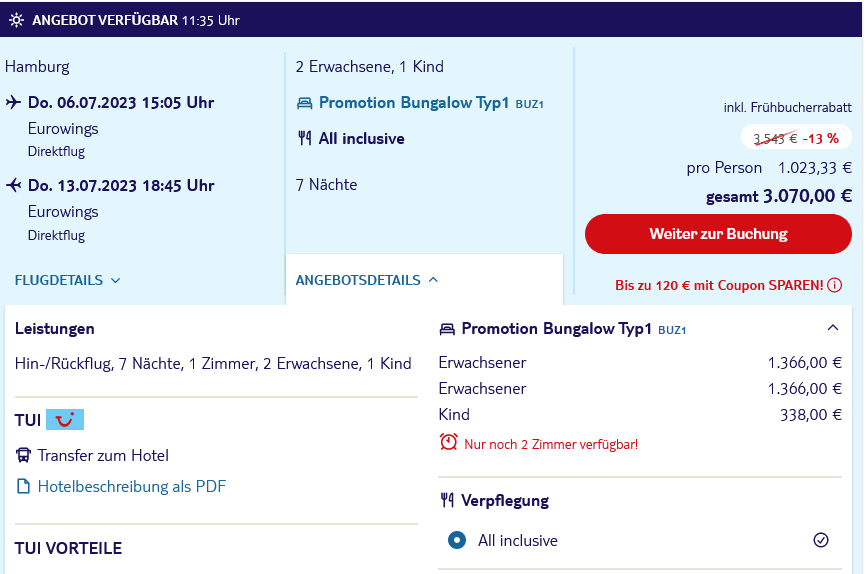The image size is (866, 574).
Task: Click the checkmark circle in All inclusive row
Action: coord(821,540)
